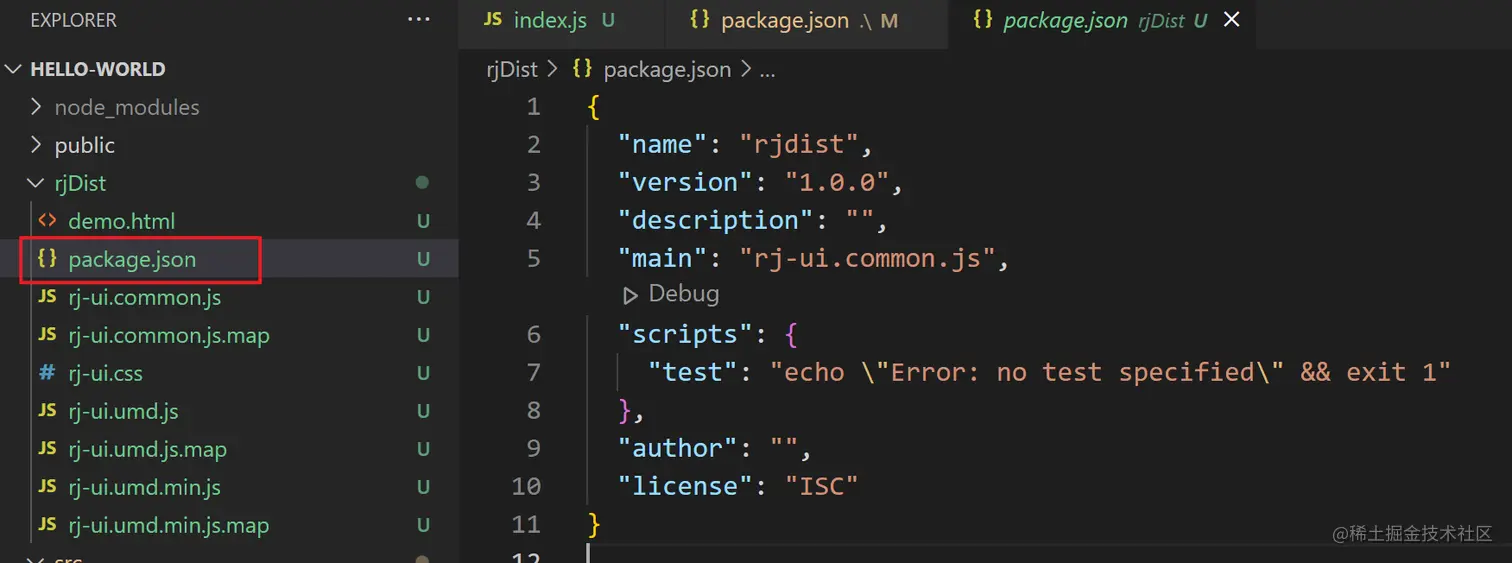This screenshot has width=1512, height=563.
Task: Click the JSON braces icon beside explorer package.json
Action: coord(47,258)
